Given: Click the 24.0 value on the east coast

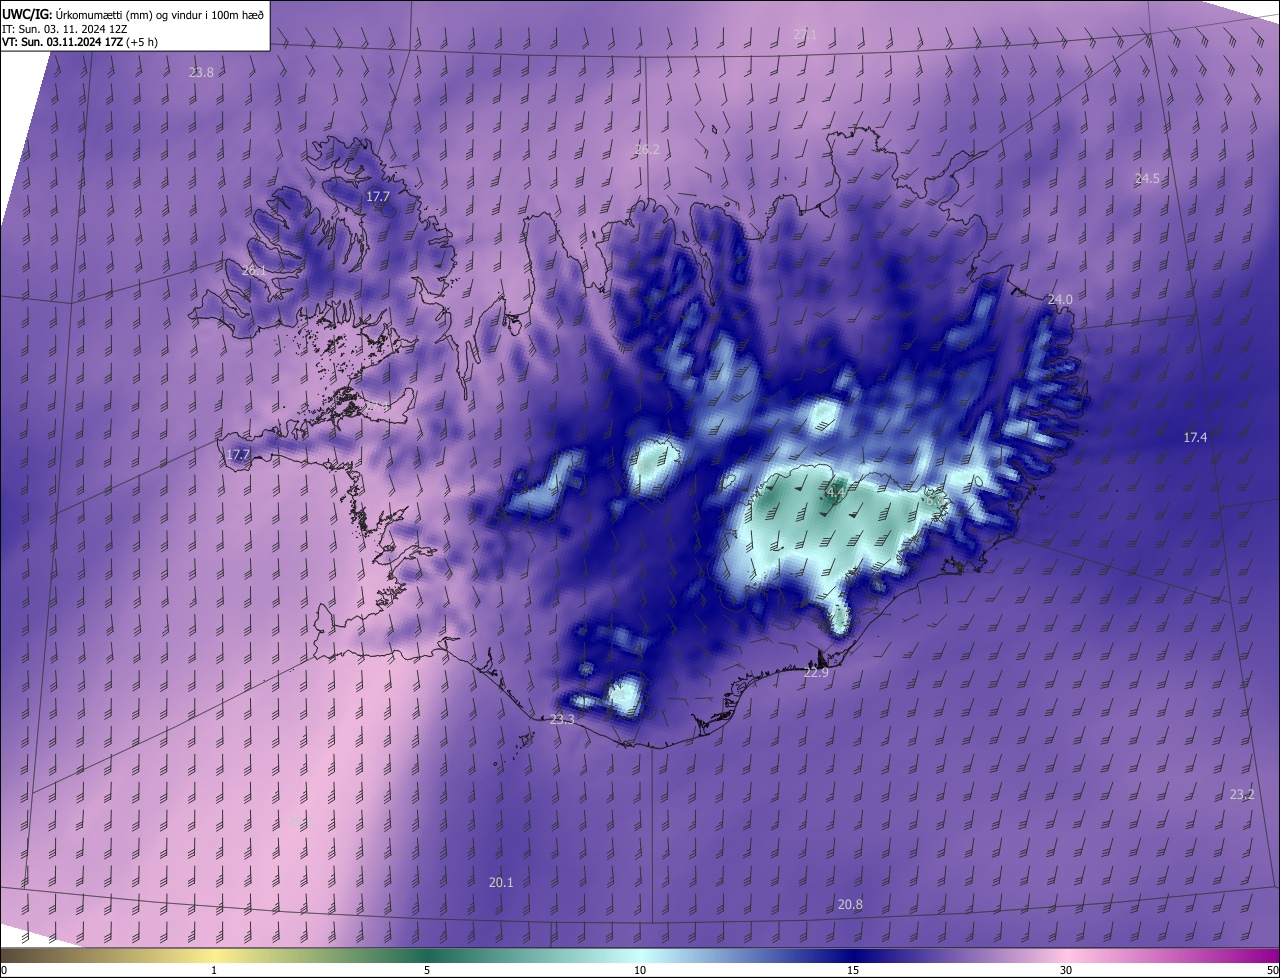Looking at the screenshot, I should pyautogui.click(x=1060, y=300).
